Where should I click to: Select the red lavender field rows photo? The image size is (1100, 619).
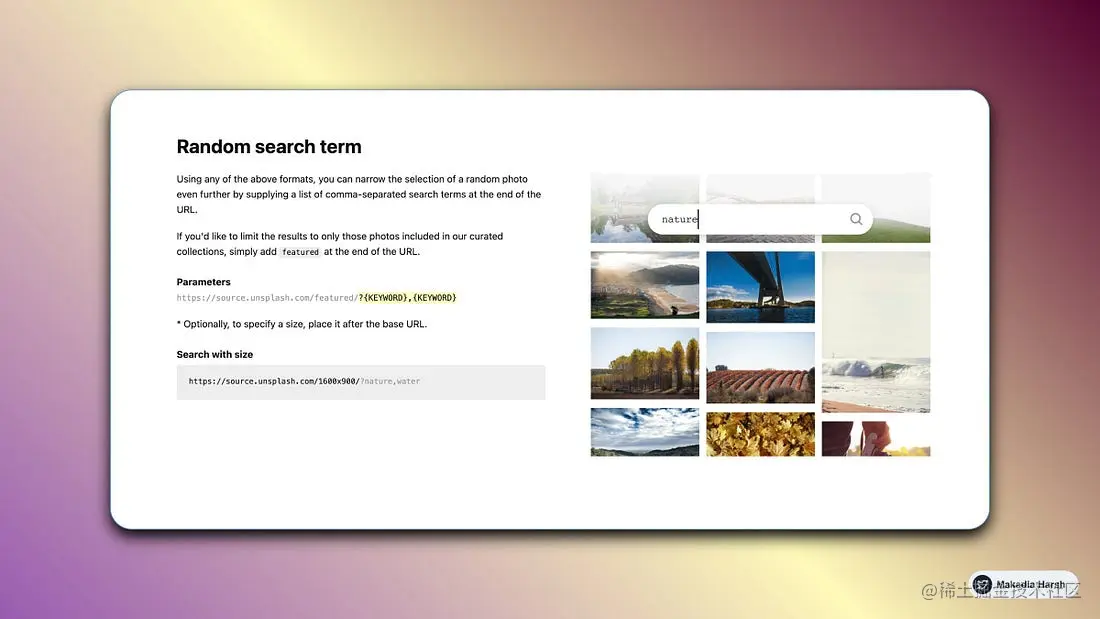click(760, 368)
